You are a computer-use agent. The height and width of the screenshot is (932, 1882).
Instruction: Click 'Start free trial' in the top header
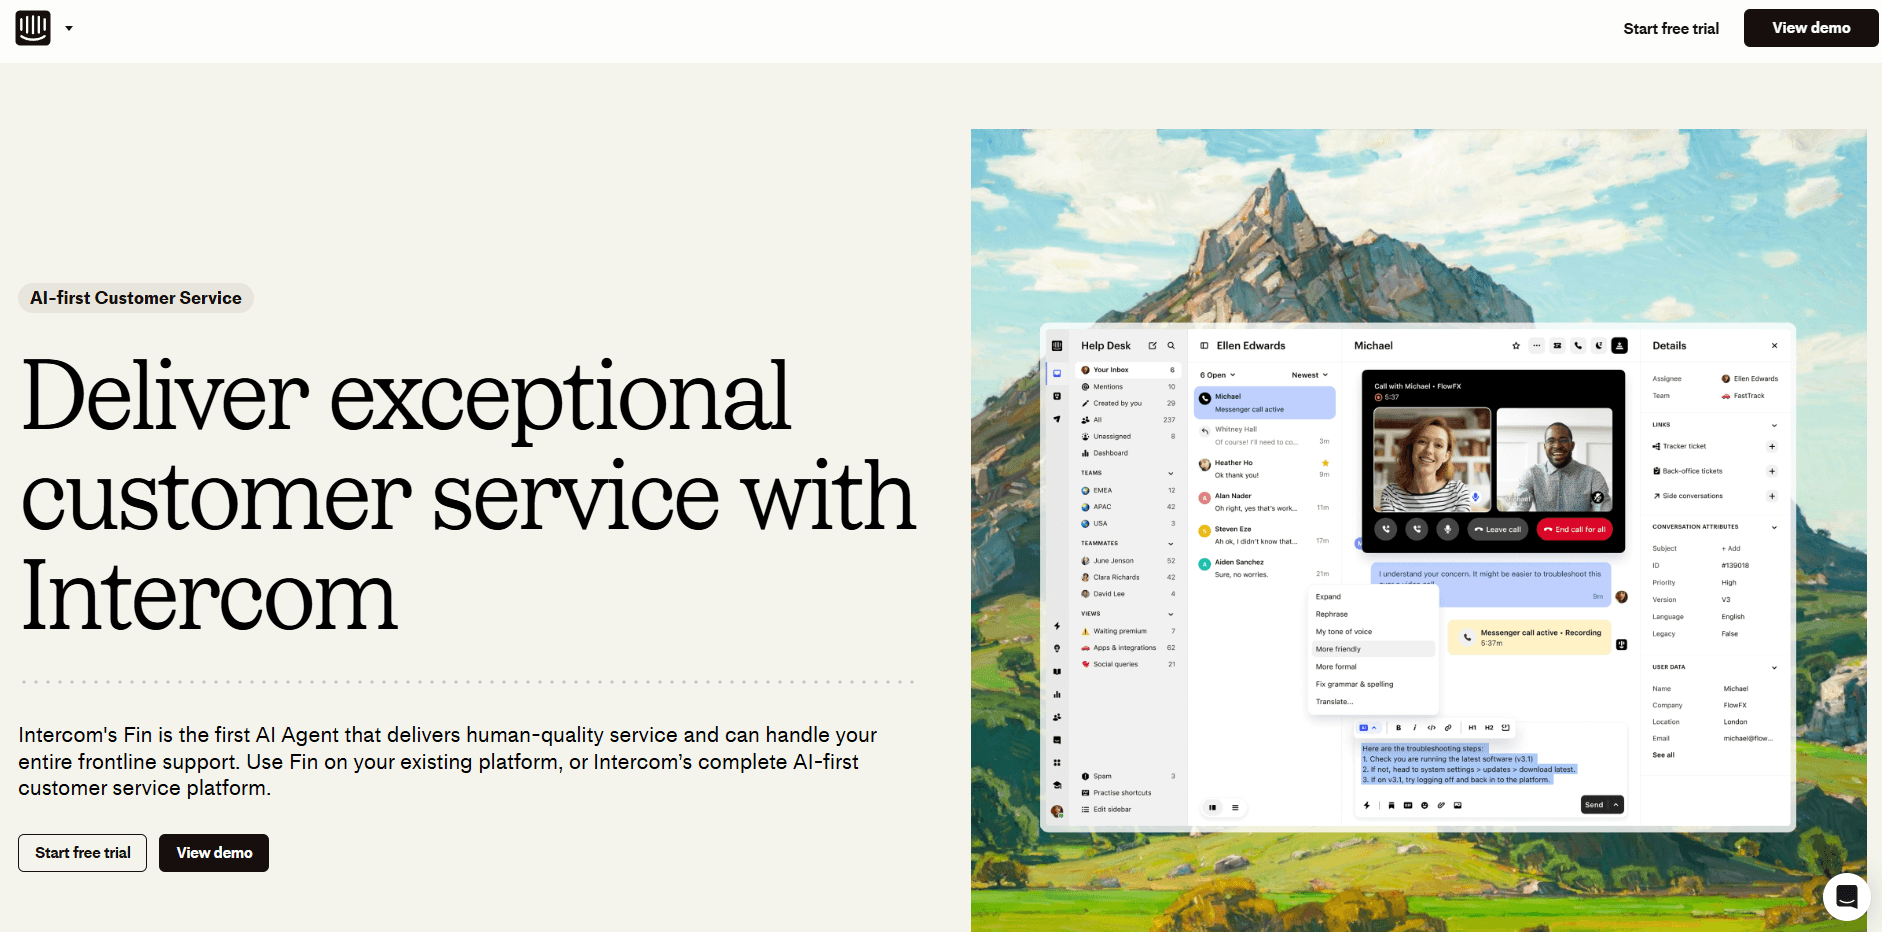point(1671,29)
